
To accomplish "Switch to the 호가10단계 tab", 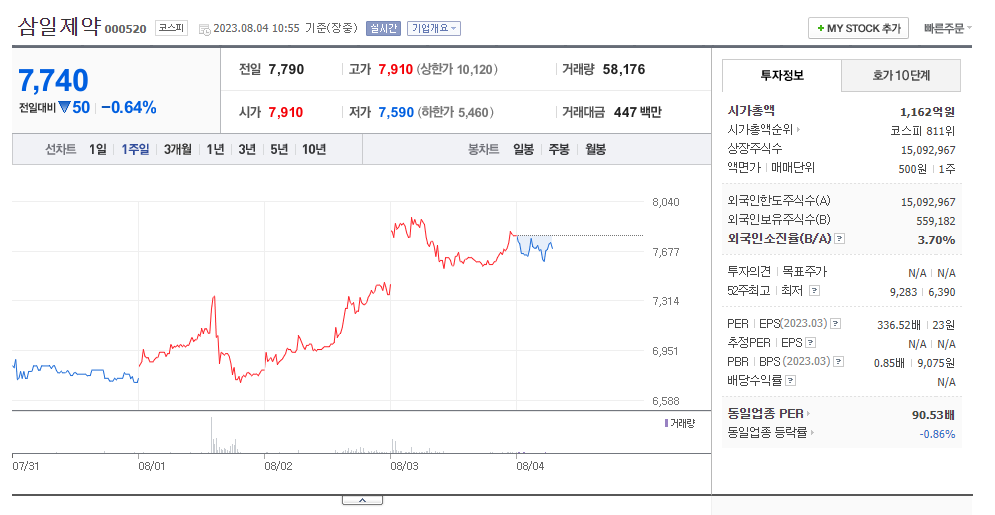I will (x=901, y=75).
